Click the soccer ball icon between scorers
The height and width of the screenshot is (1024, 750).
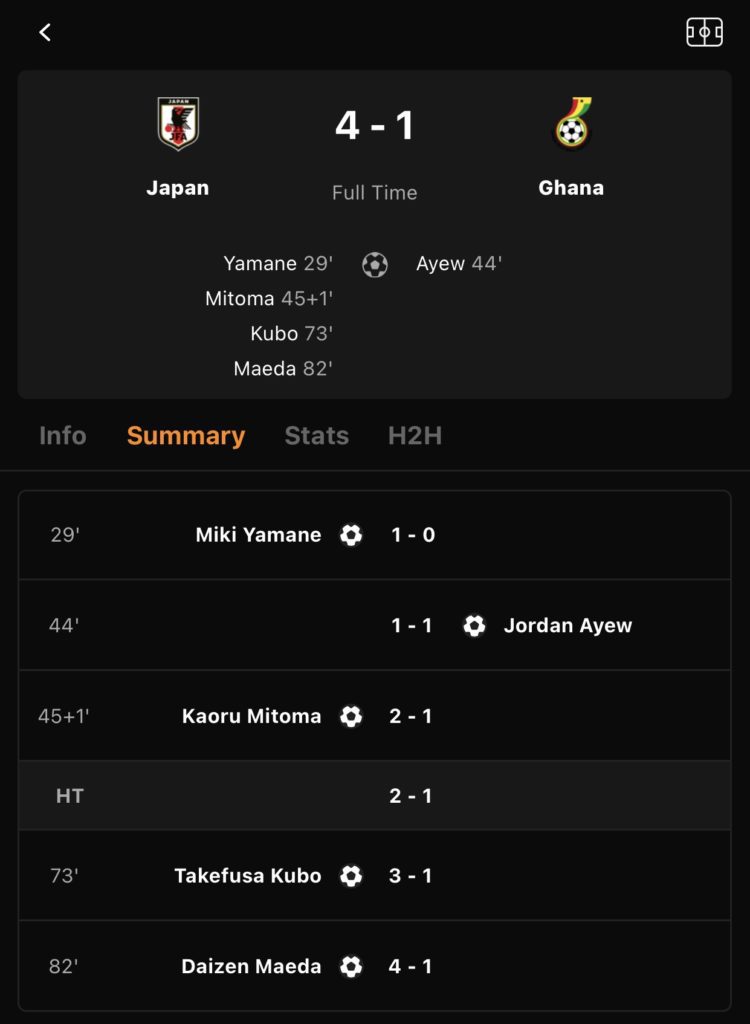pos(375,264)
